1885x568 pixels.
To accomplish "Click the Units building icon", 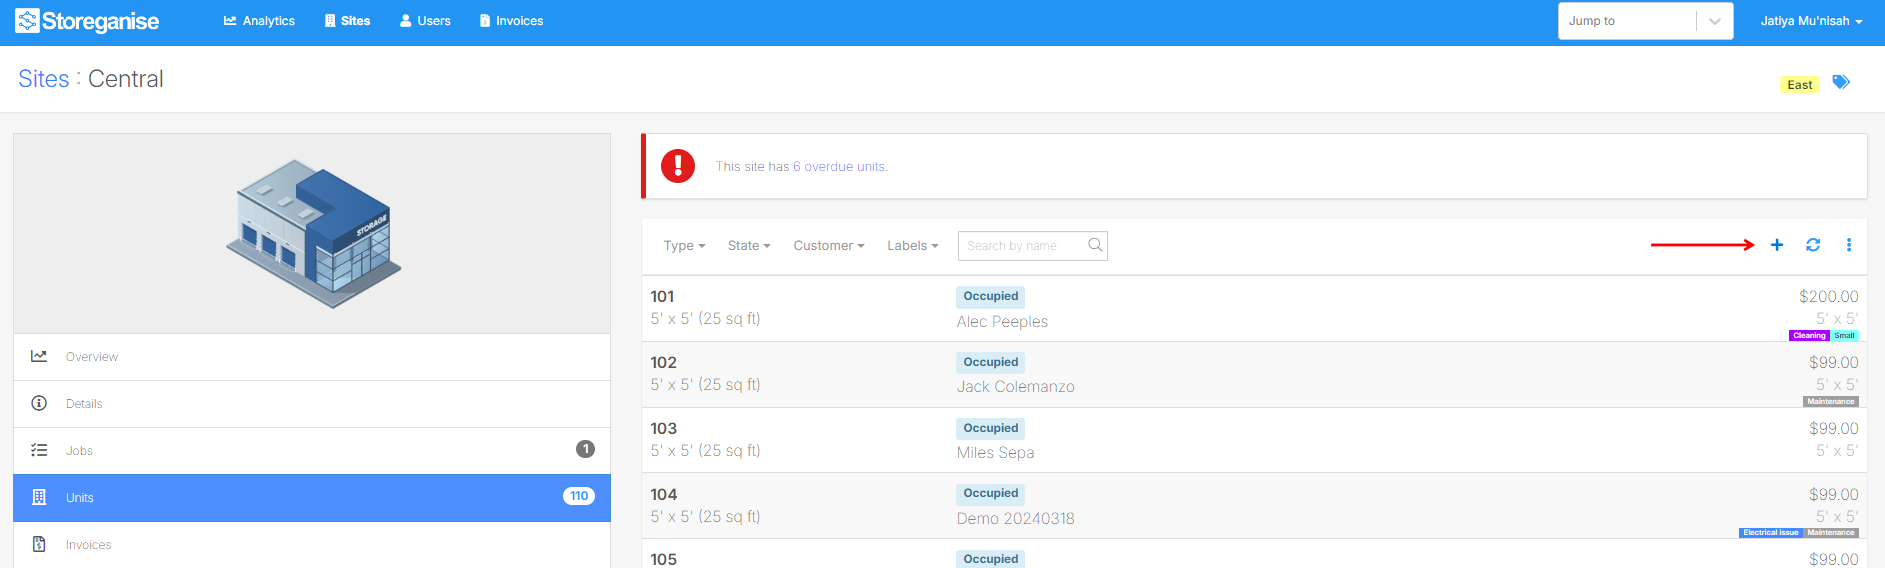I will point(39,497).
